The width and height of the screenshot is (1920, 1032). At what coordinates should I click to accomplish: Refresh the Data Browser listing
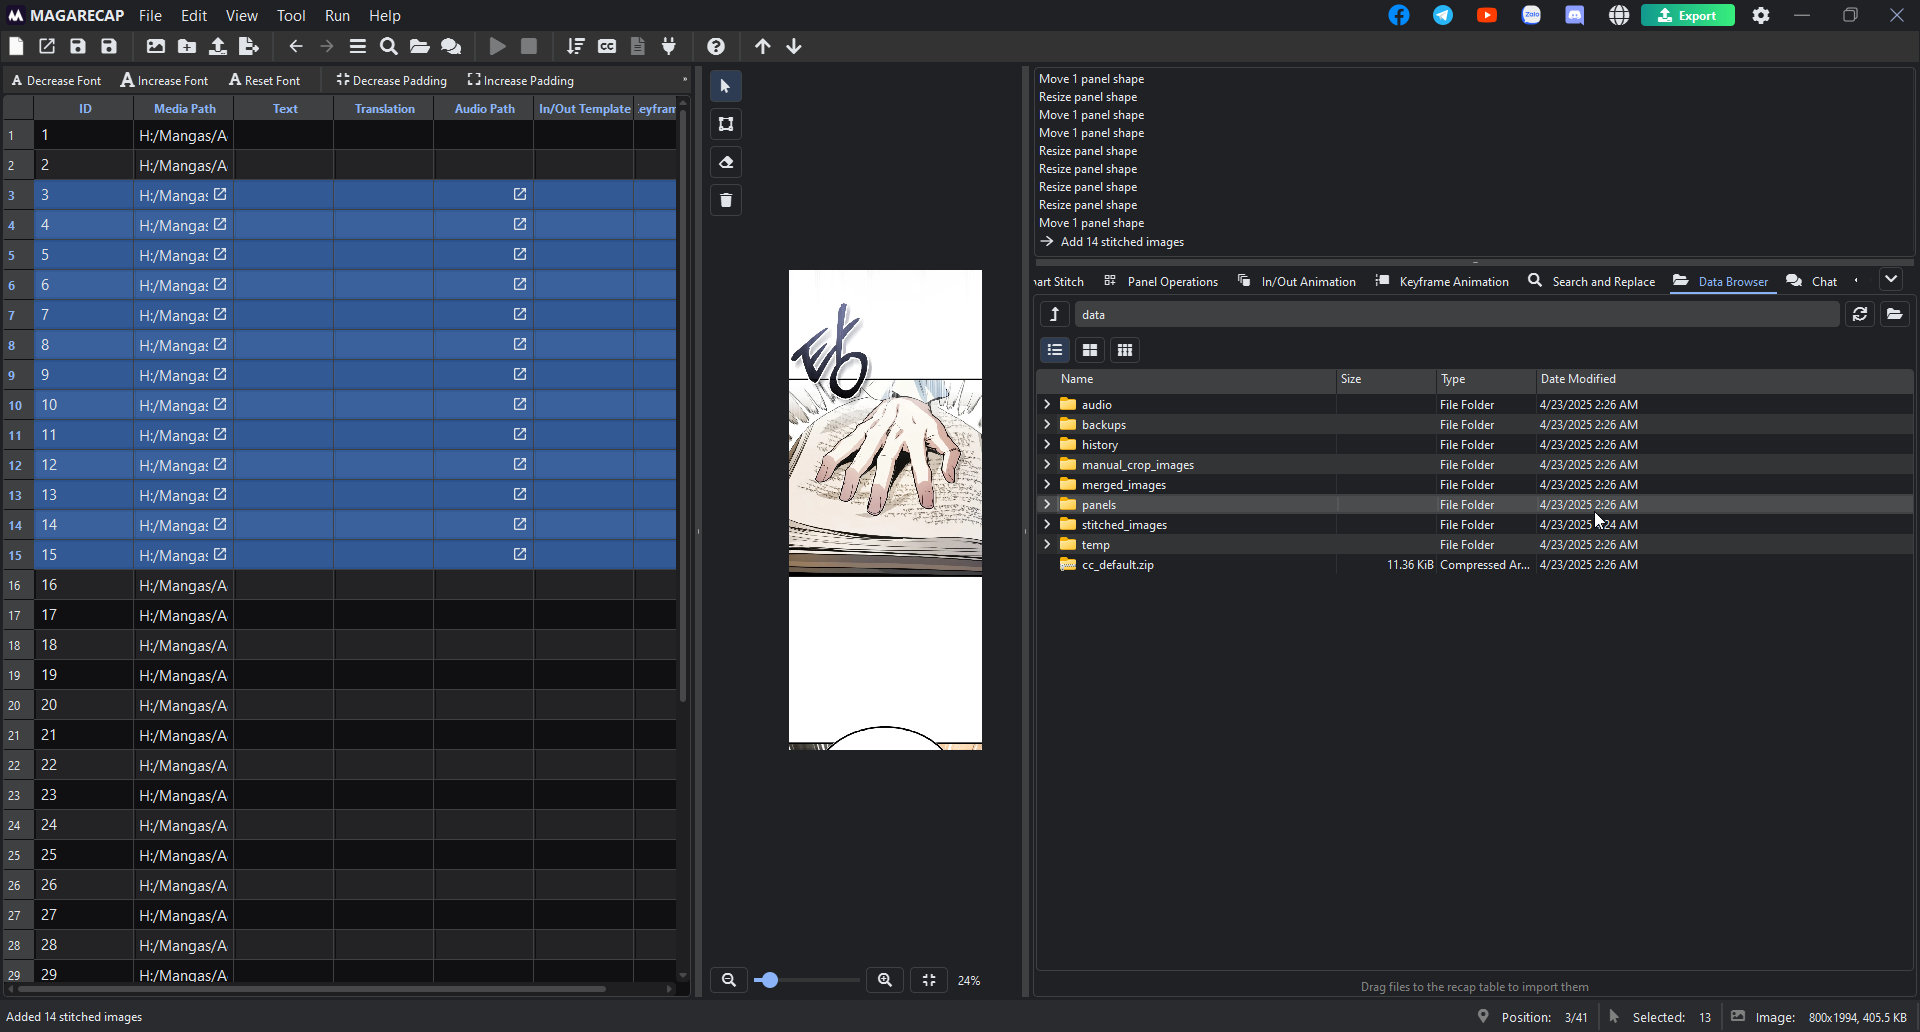(1860, 314)
